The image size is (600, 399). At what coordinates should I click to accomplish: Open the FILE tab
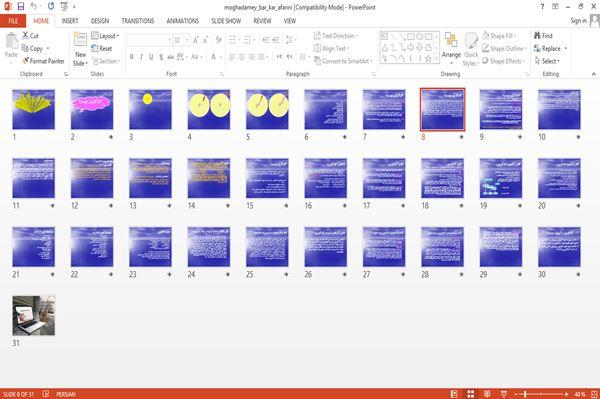(x=13, y=21)
